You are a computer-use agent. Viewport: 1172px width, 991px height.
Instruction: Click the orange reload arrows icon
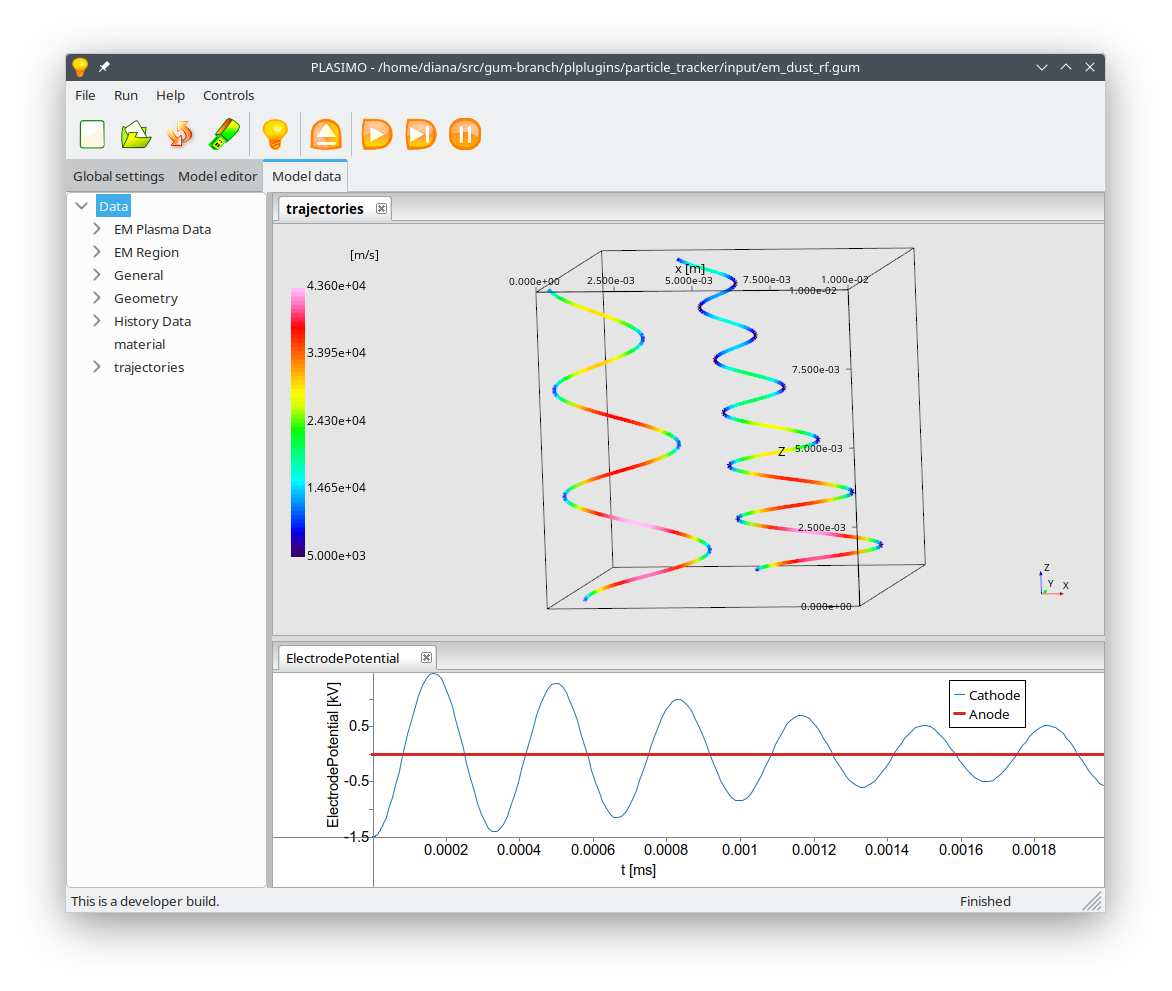(180, 134)
